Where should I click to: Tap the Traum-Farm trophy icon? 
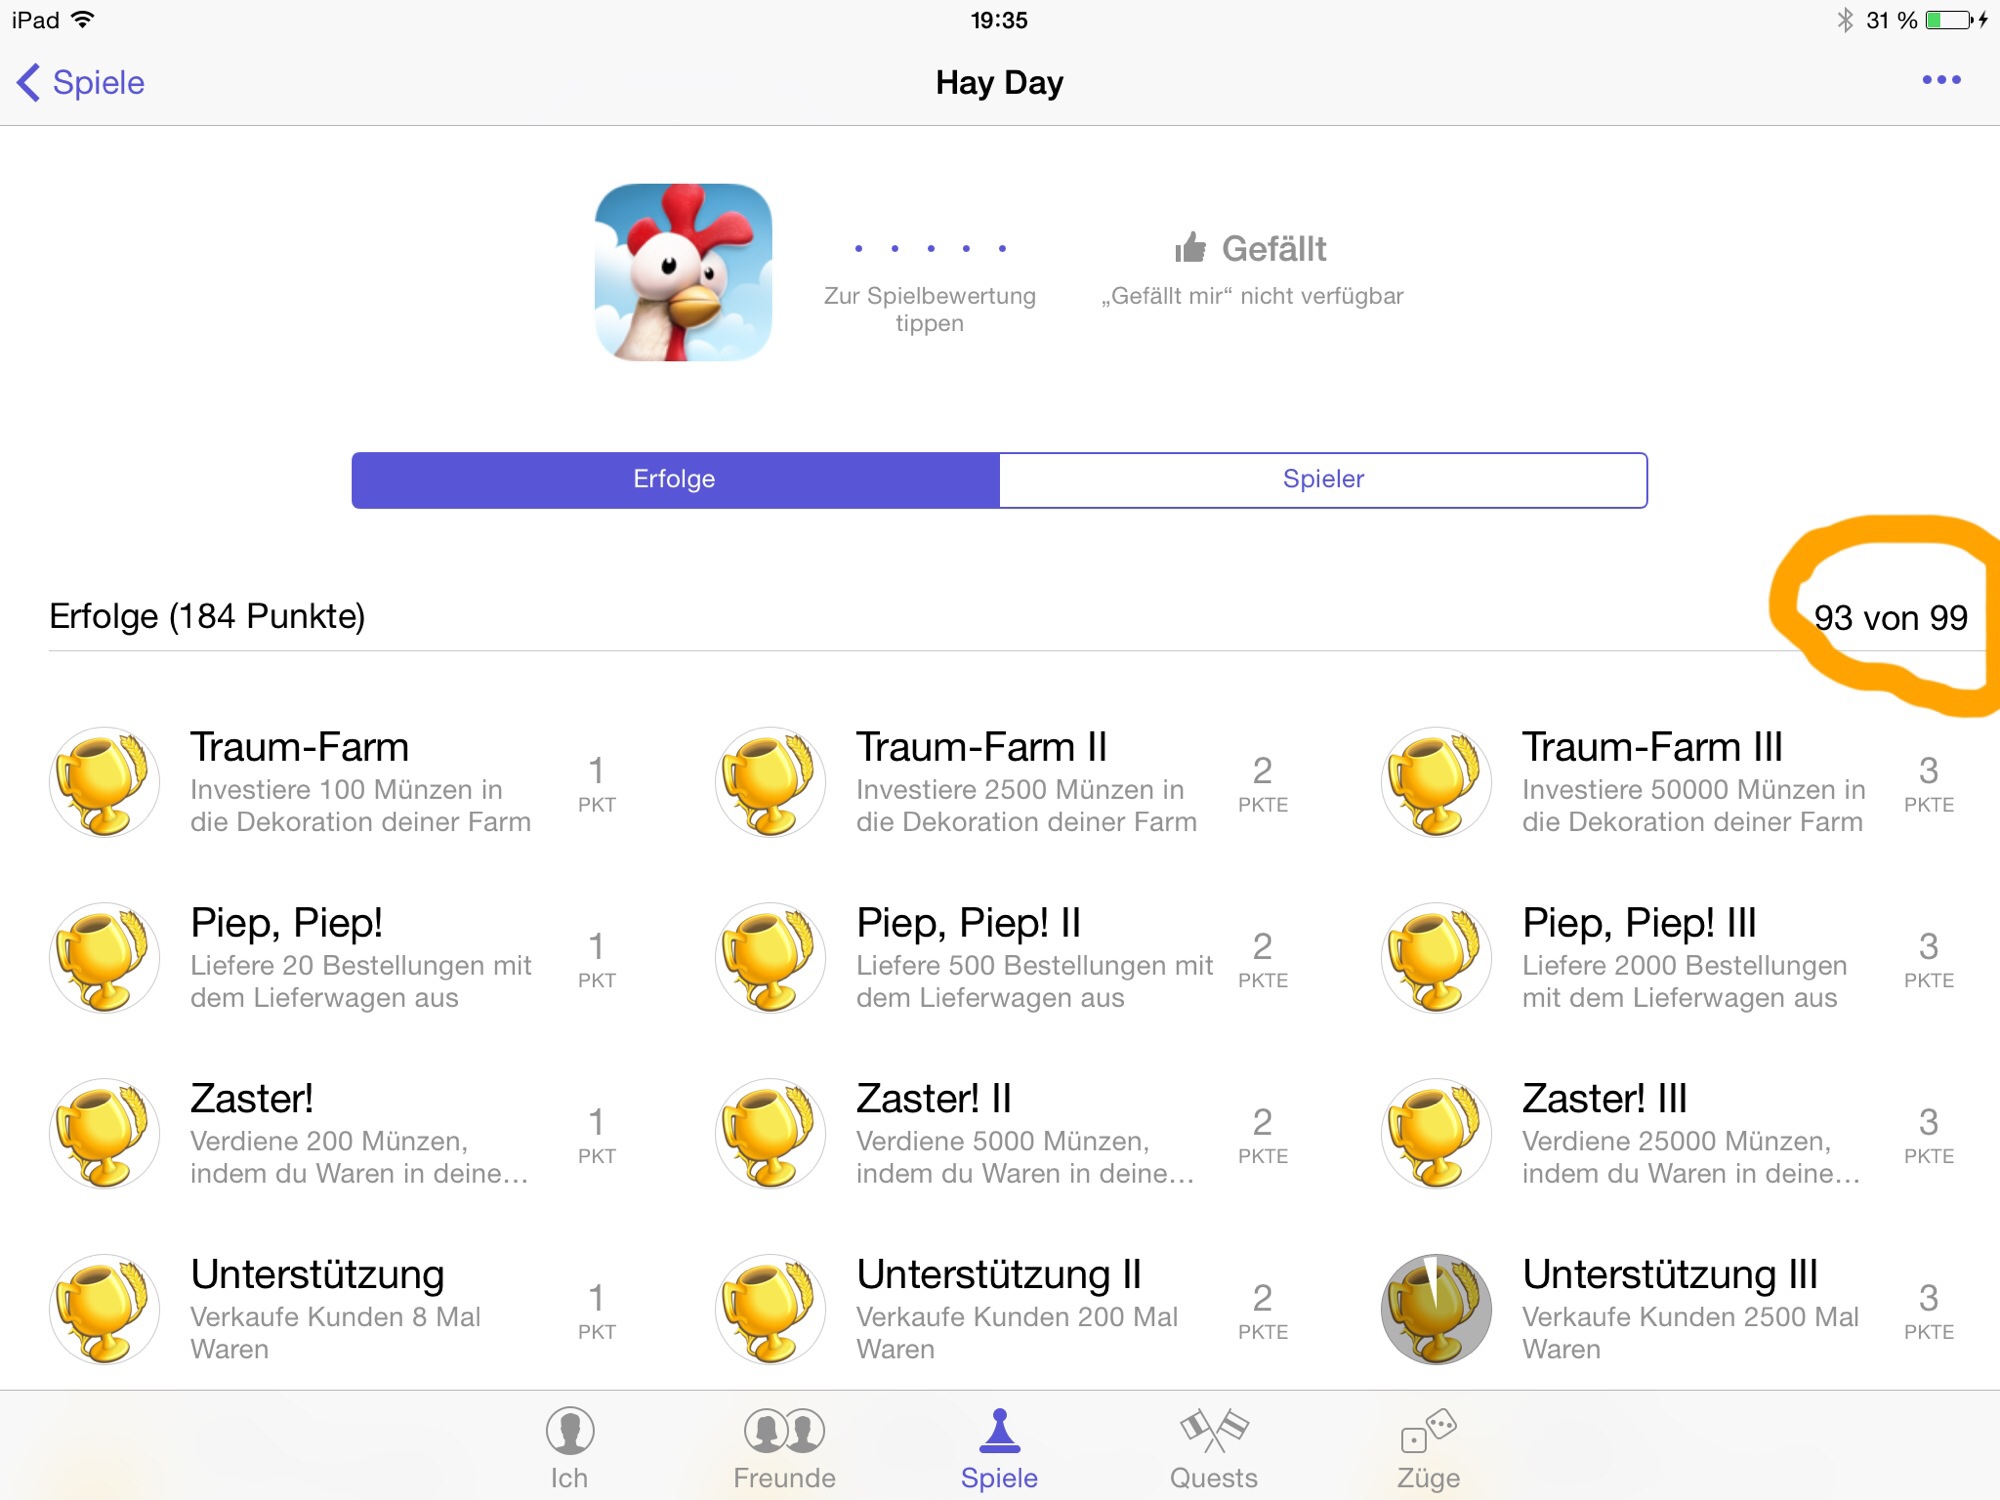104,783
